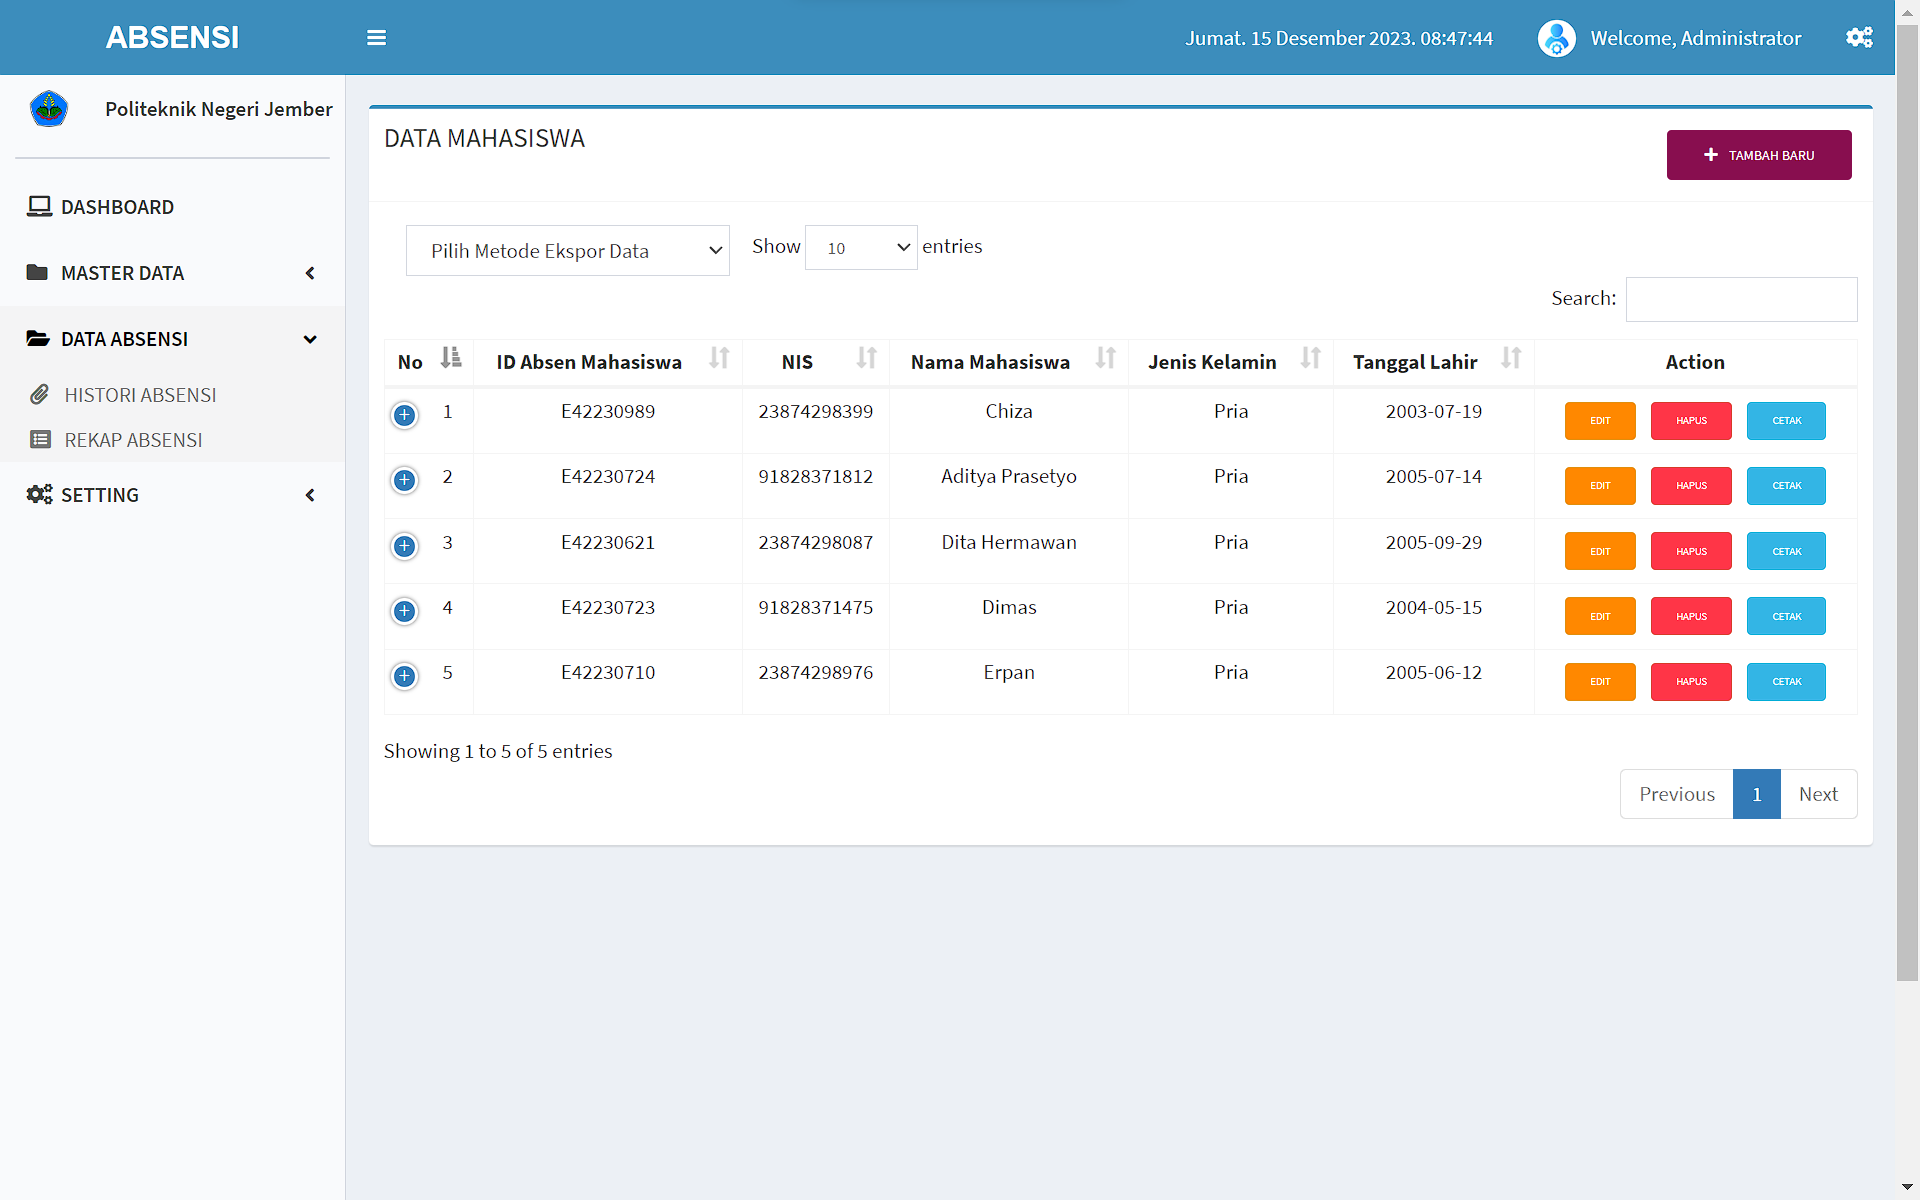
Task: Expand the Setting menu chevron
Action: (310, 495)
